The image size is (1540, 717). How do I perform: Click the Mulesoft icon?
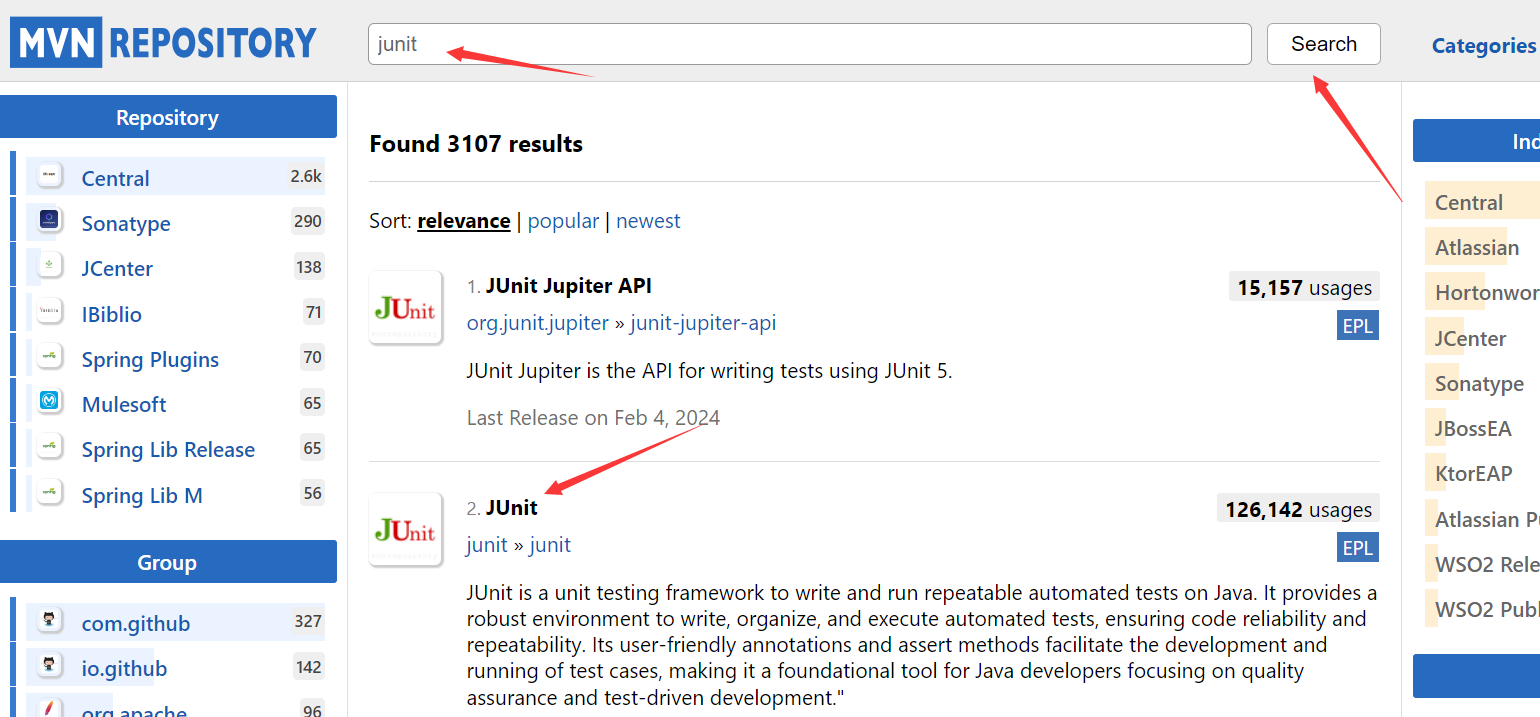point(49,402)
